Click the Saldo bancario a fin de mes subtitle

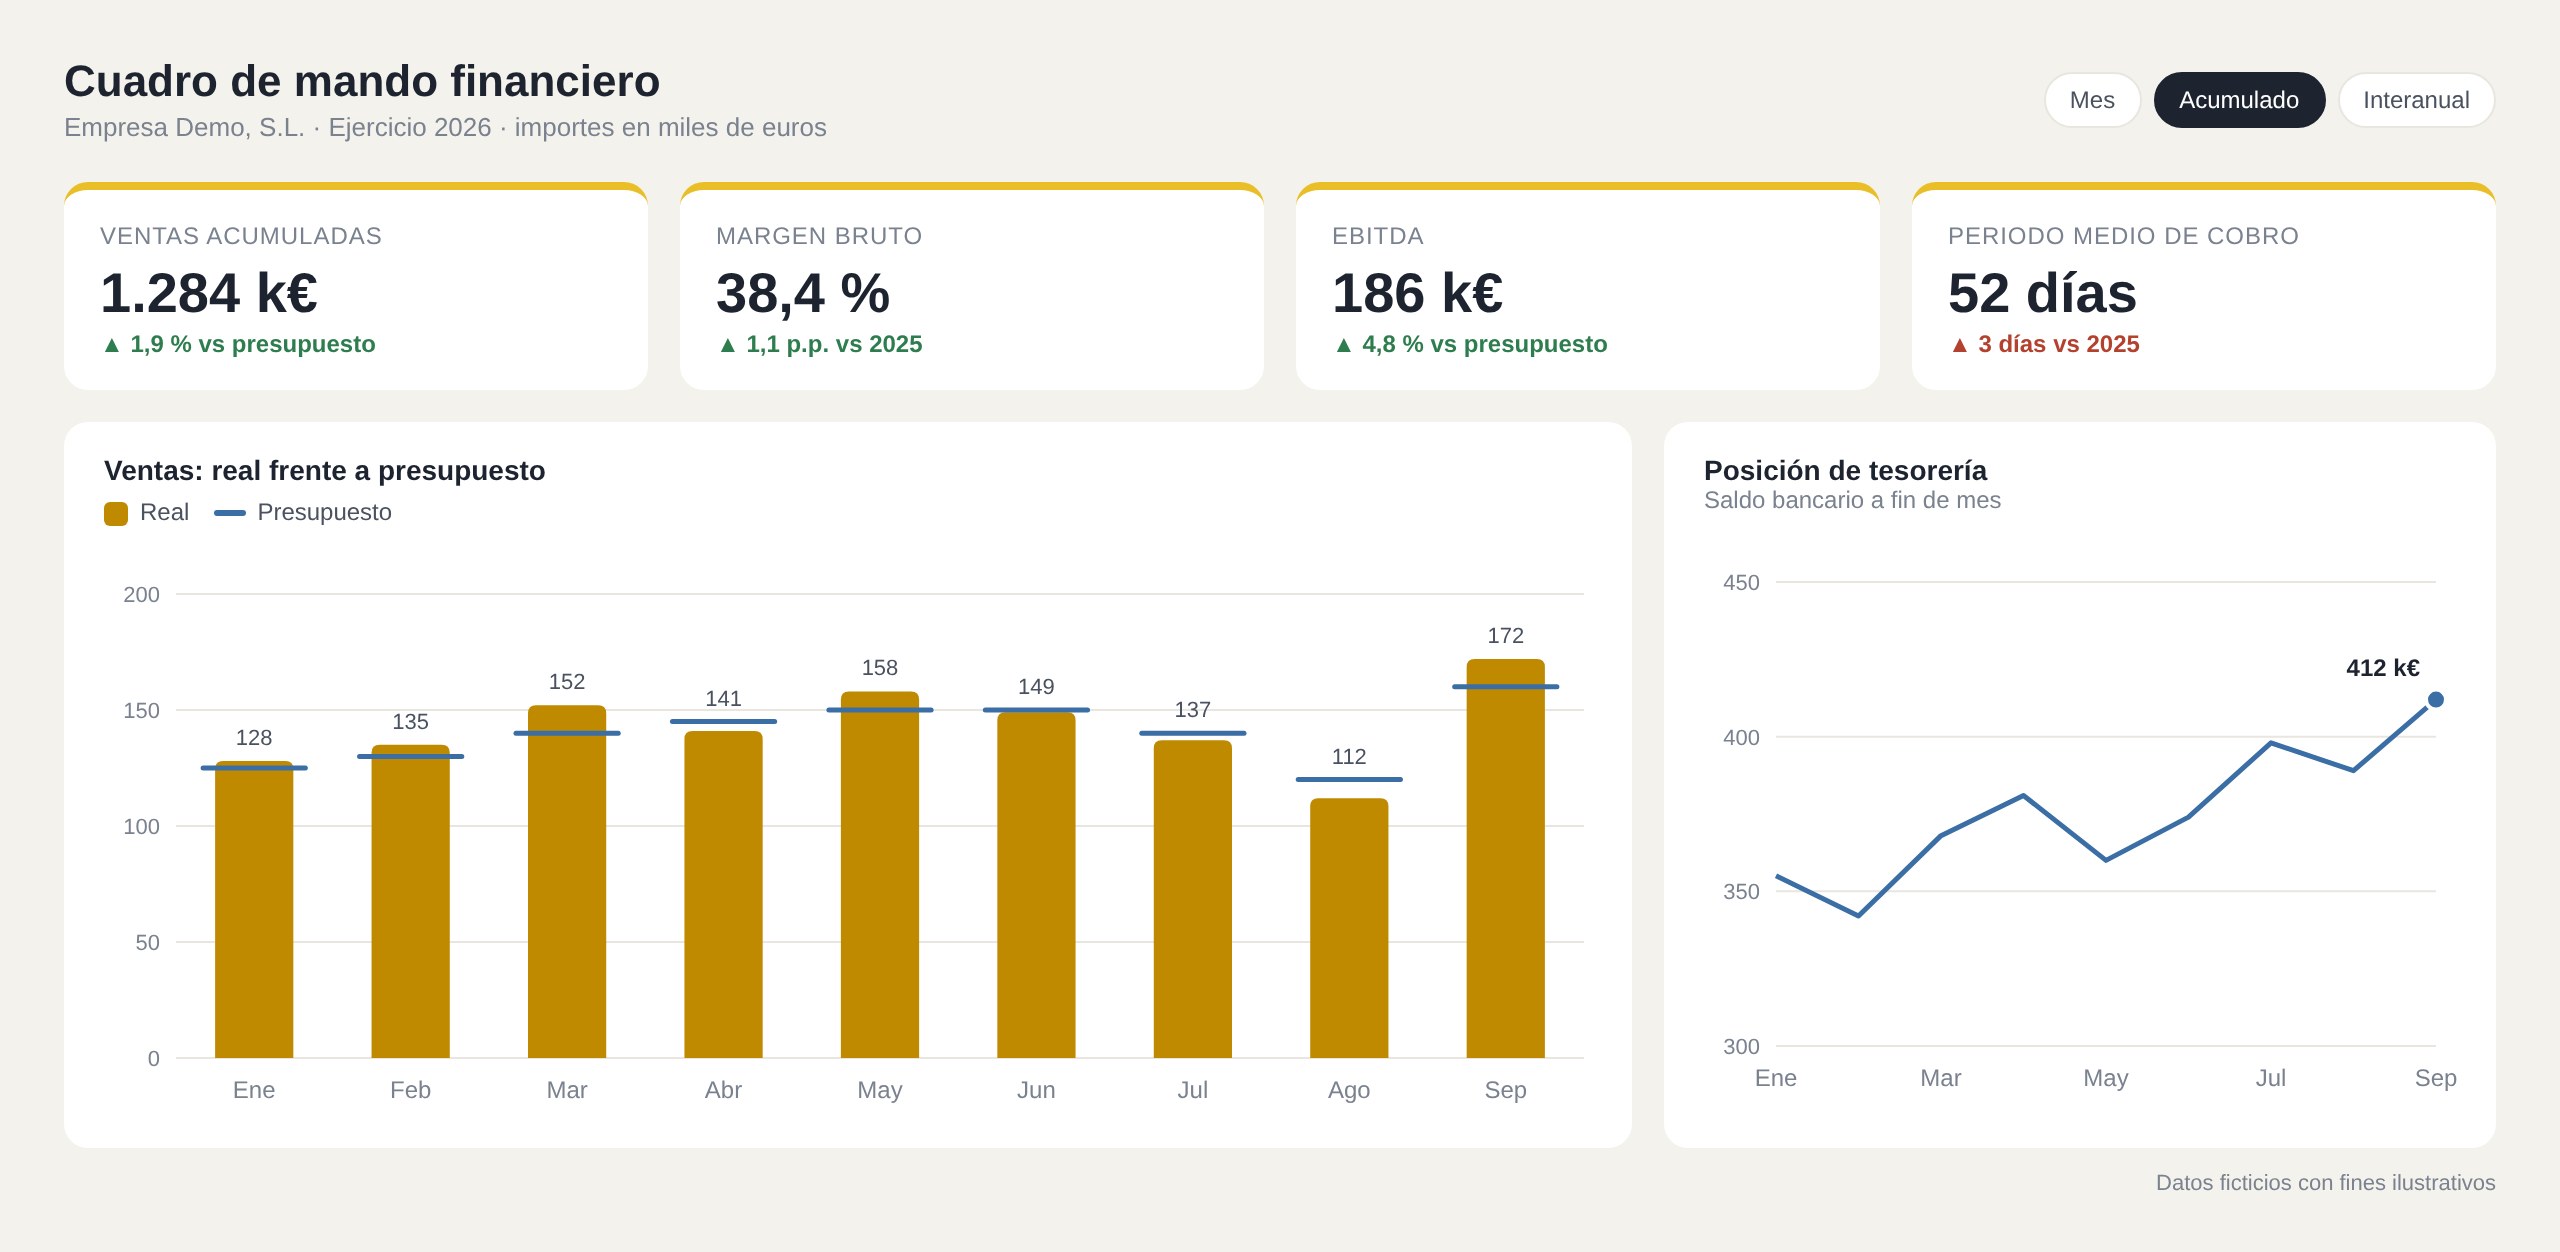[x=1852, y=500]
